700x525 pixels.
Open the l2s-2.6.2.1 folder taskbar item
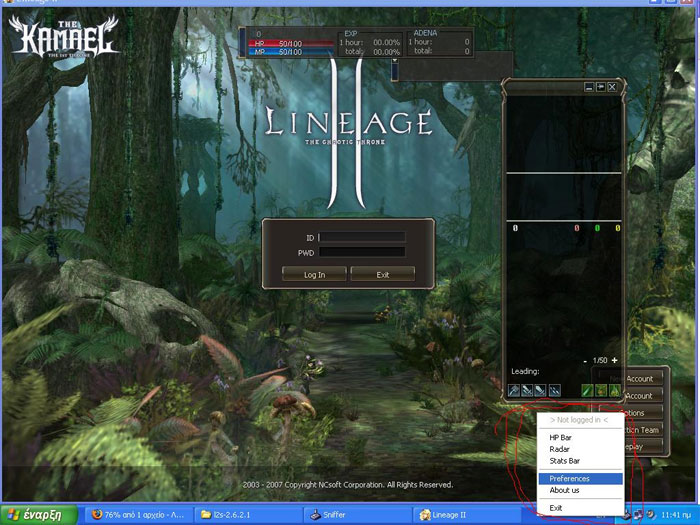pyautogui.click(x=248, y=515)
